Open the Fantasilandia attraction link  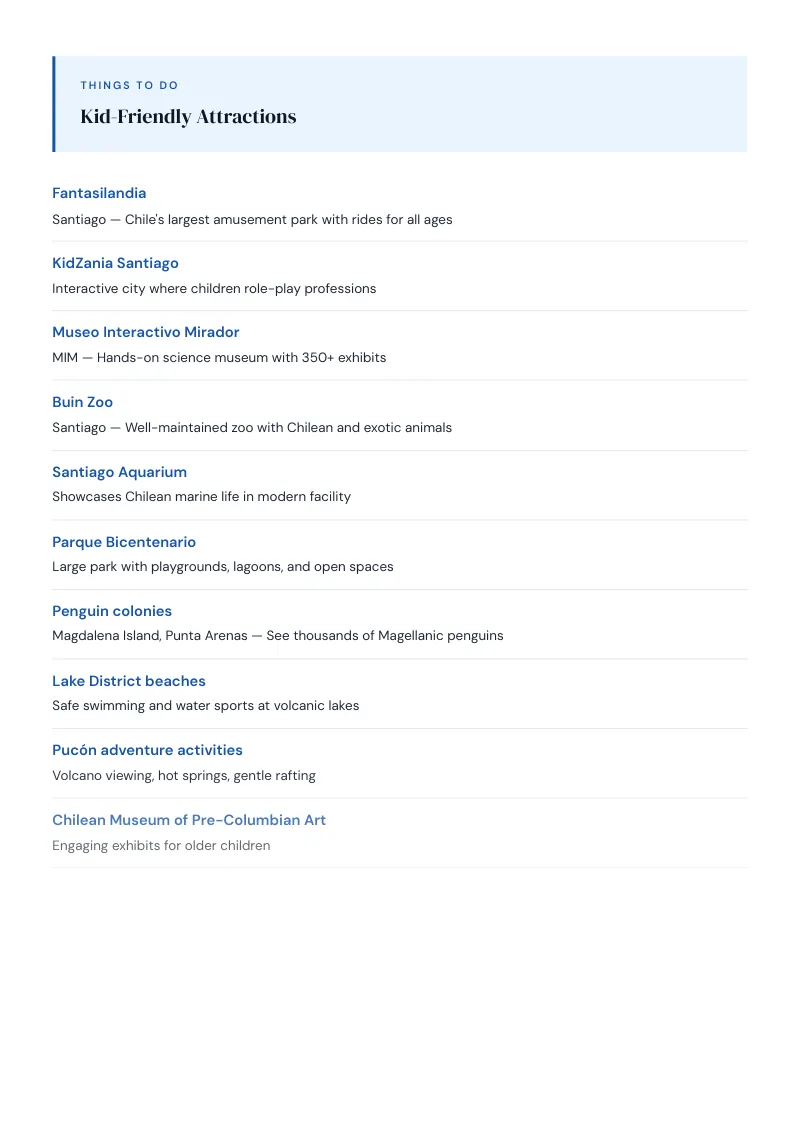99,193
